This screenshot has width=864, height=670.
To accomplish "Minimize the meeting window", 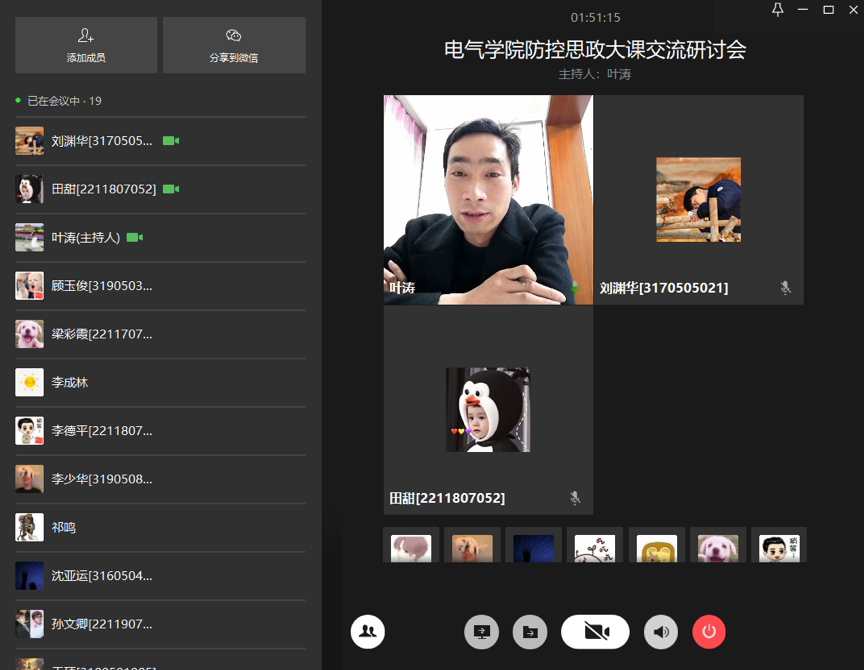I will [x=803, y=10].
